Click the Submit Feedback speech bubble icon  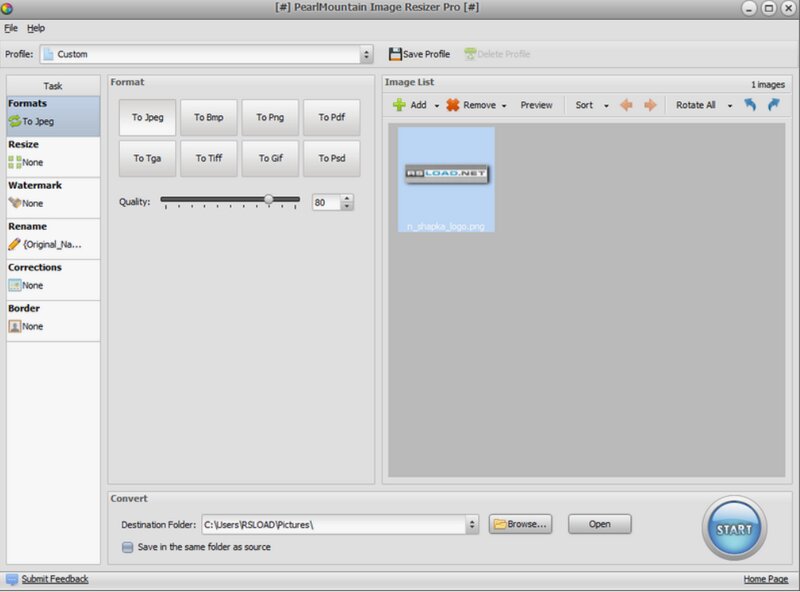pos(12,579)
